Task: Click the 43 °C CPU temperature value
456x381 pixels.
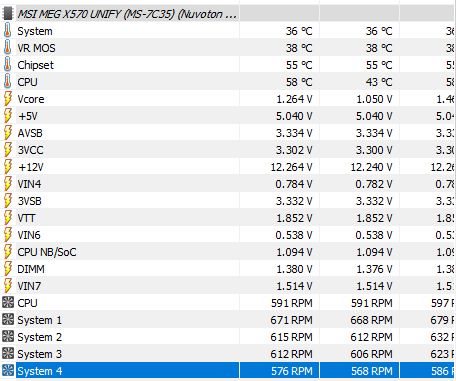Action: [x=379, y=82]
